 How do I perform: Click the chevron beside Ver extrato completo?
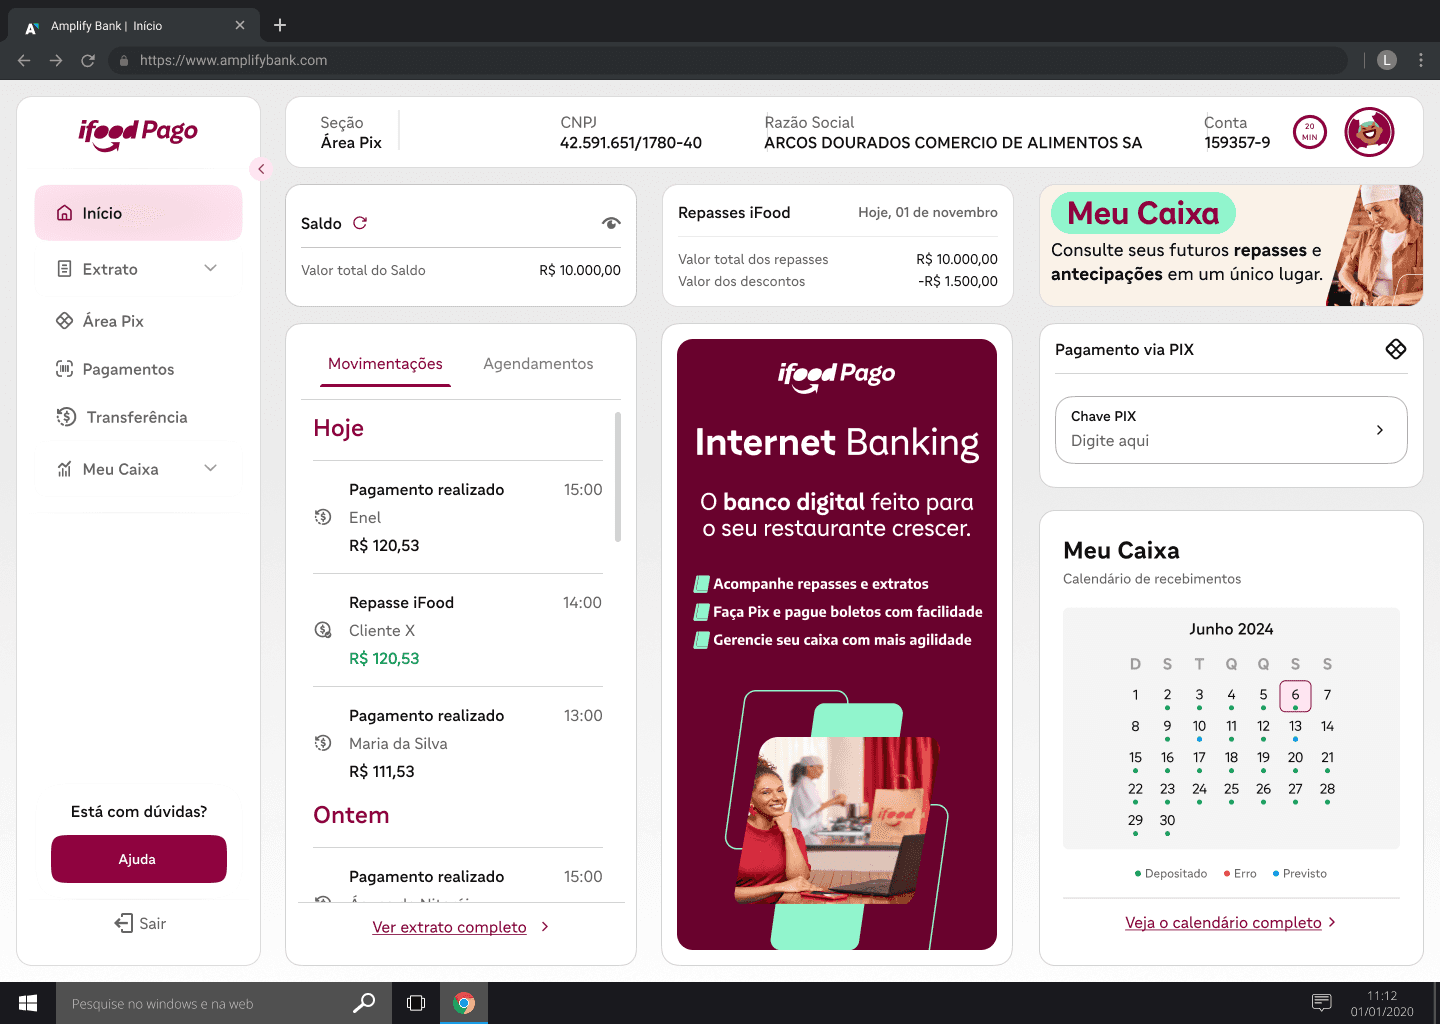click(545, 927)
